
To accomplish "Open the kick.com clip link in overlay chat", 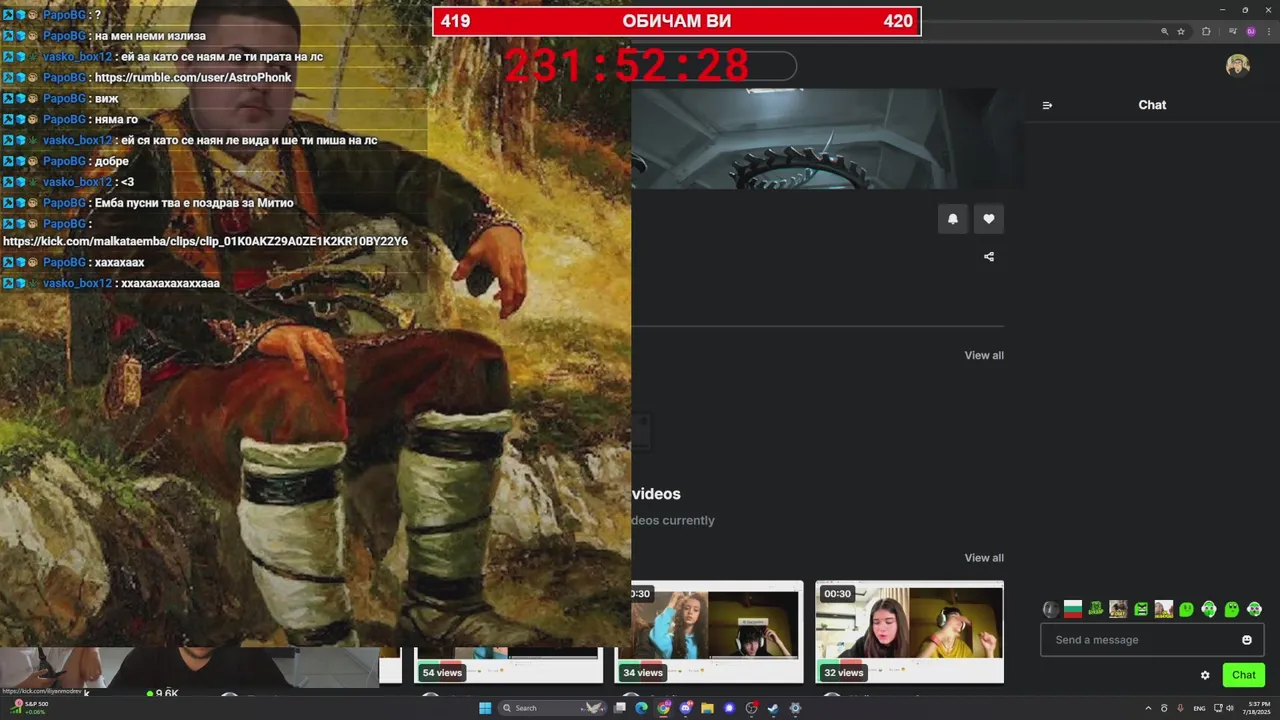I will pos(206,241).
